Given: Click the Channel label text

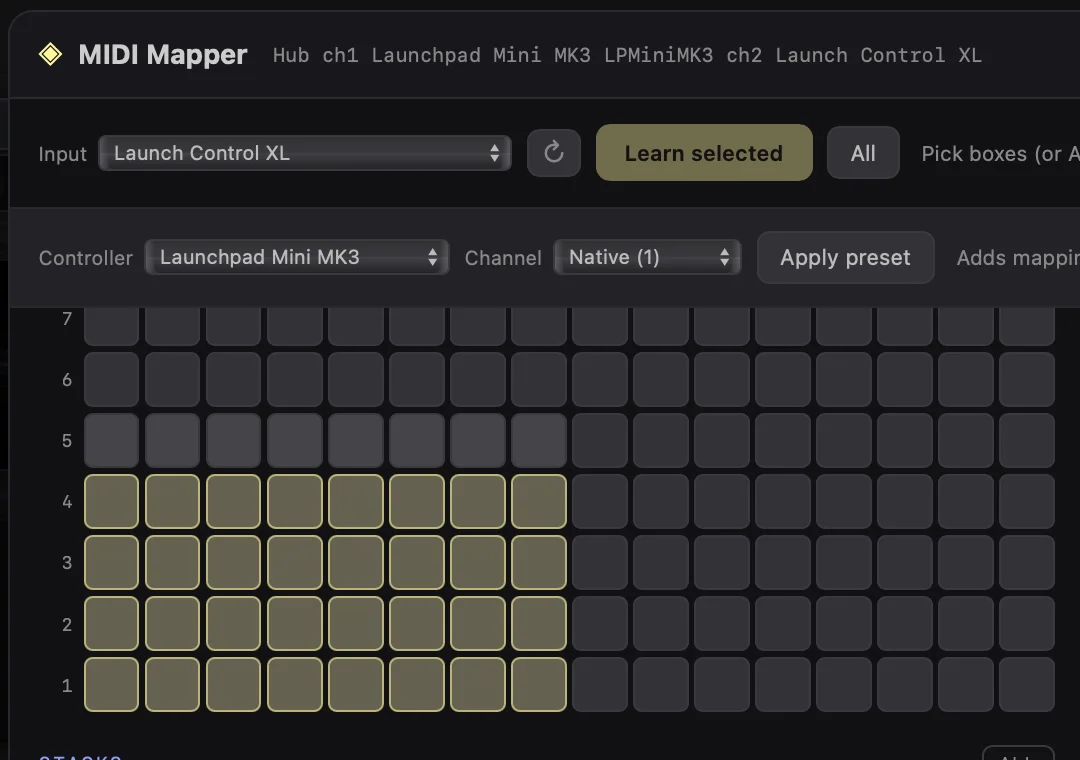Looking at the screenshot, I should [503, 258].
